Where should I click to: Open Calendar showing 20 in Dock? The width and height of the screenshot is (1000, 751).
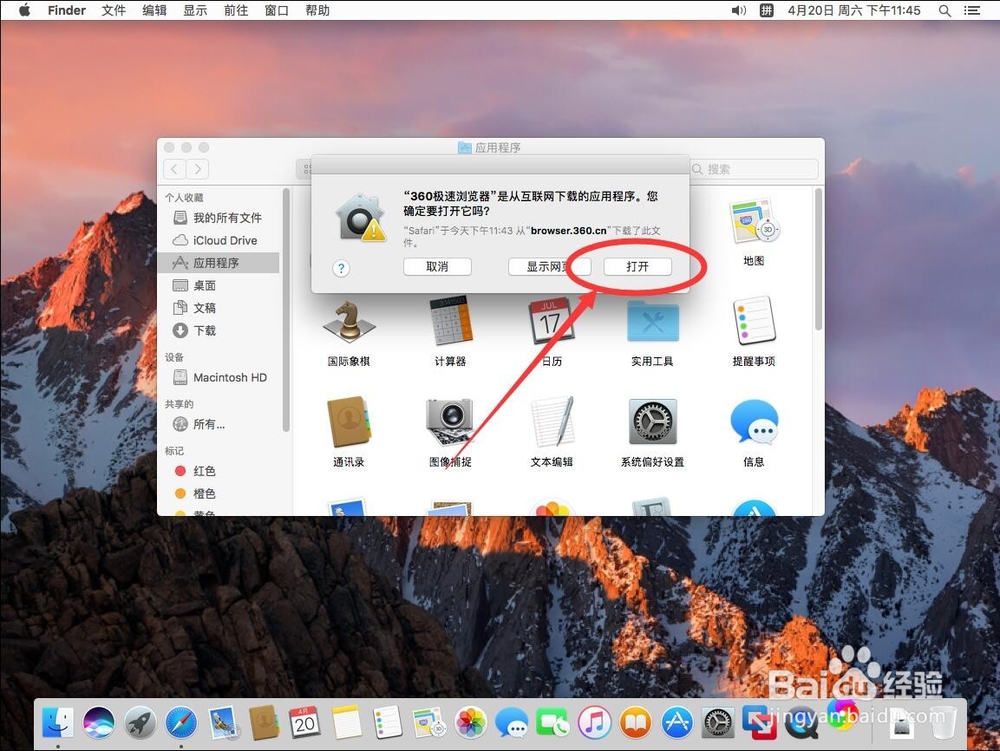[x=305, y=723]
